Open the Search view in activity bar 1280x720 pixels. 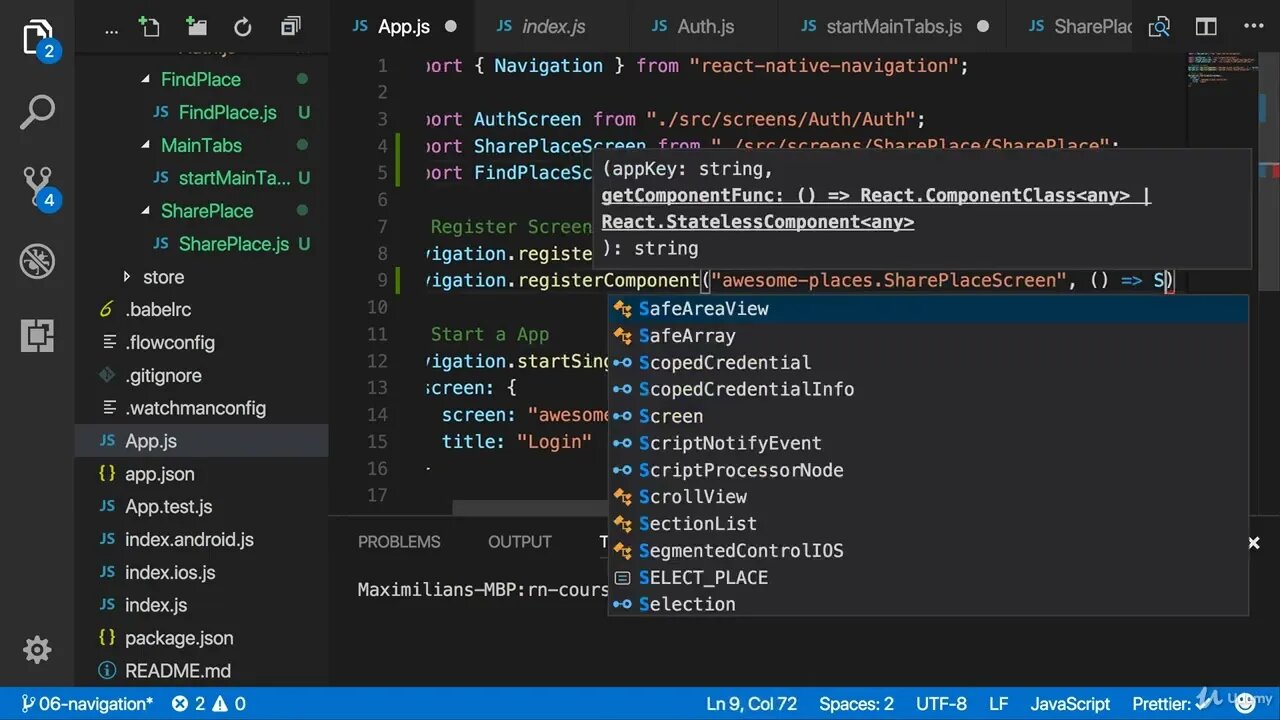37,112
